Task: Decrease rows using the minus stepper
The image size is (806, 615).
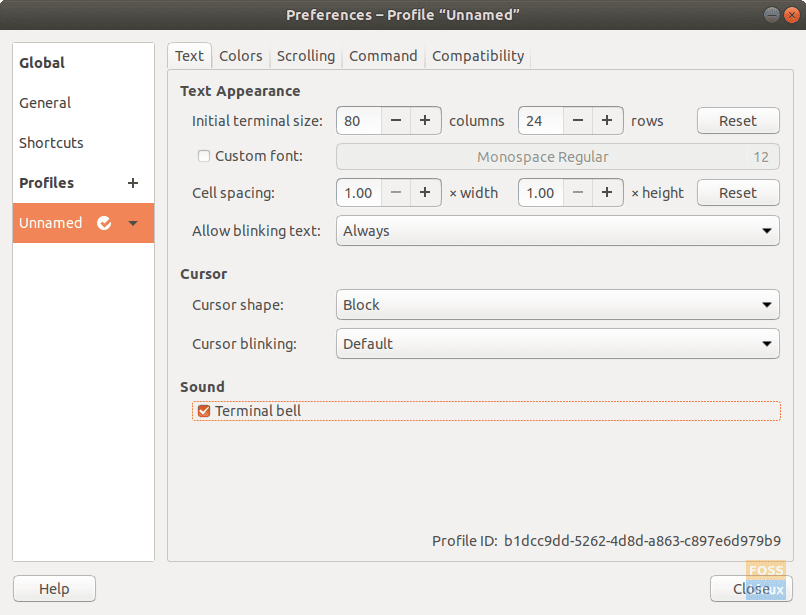Action: coord(578,120)
